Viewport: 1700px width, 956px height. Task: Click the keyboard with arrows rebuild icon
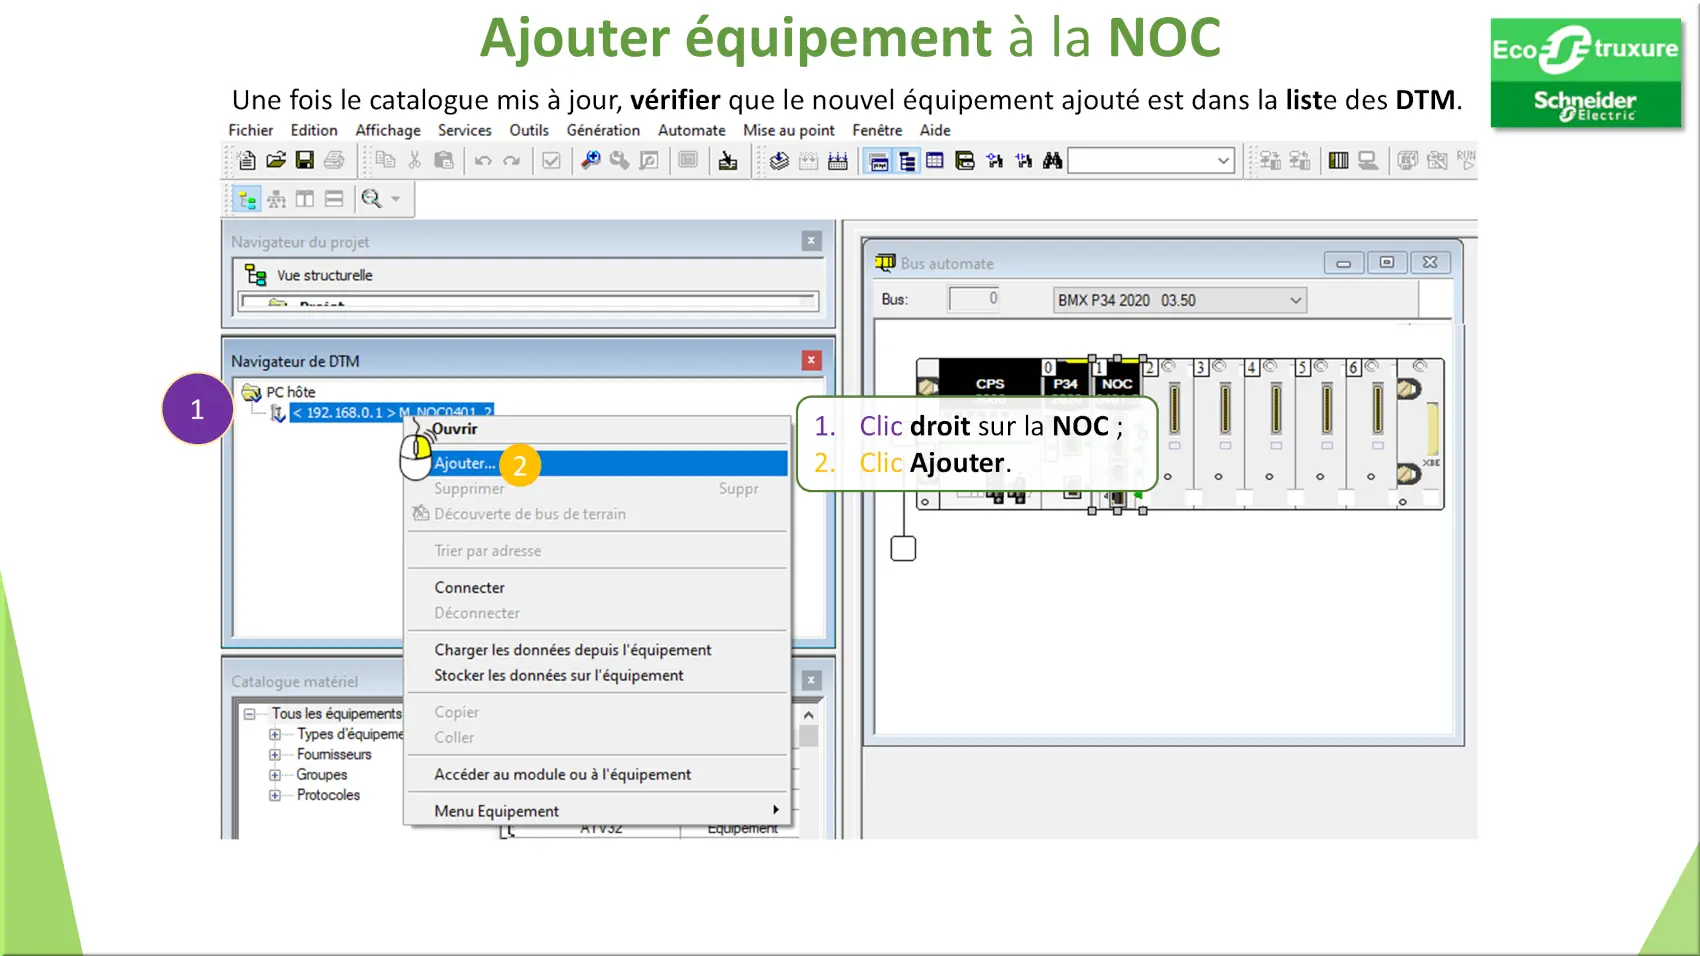pyautogui.click(x=838, y=160)
